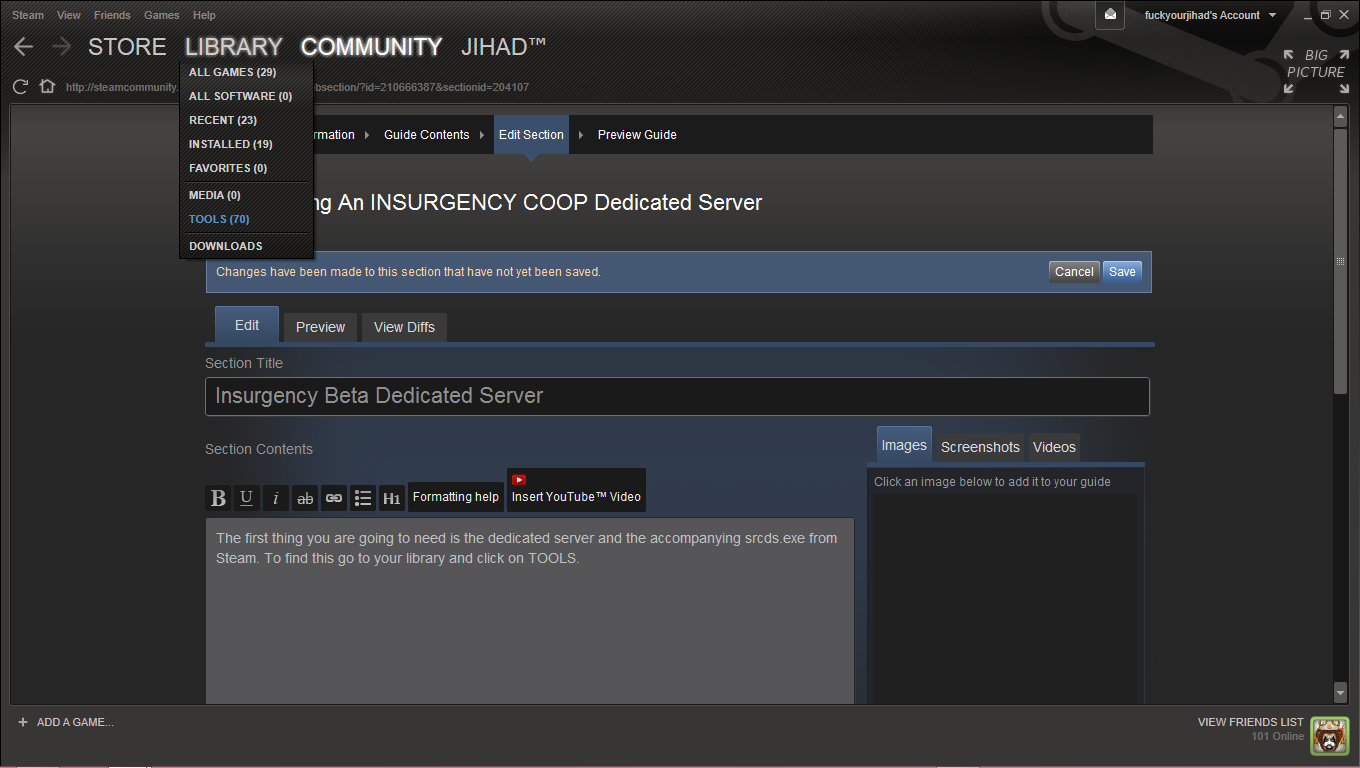The height and width of the screenshot is (768, 1360).
Task: Open the Games menu
Action: click(161, 15)
